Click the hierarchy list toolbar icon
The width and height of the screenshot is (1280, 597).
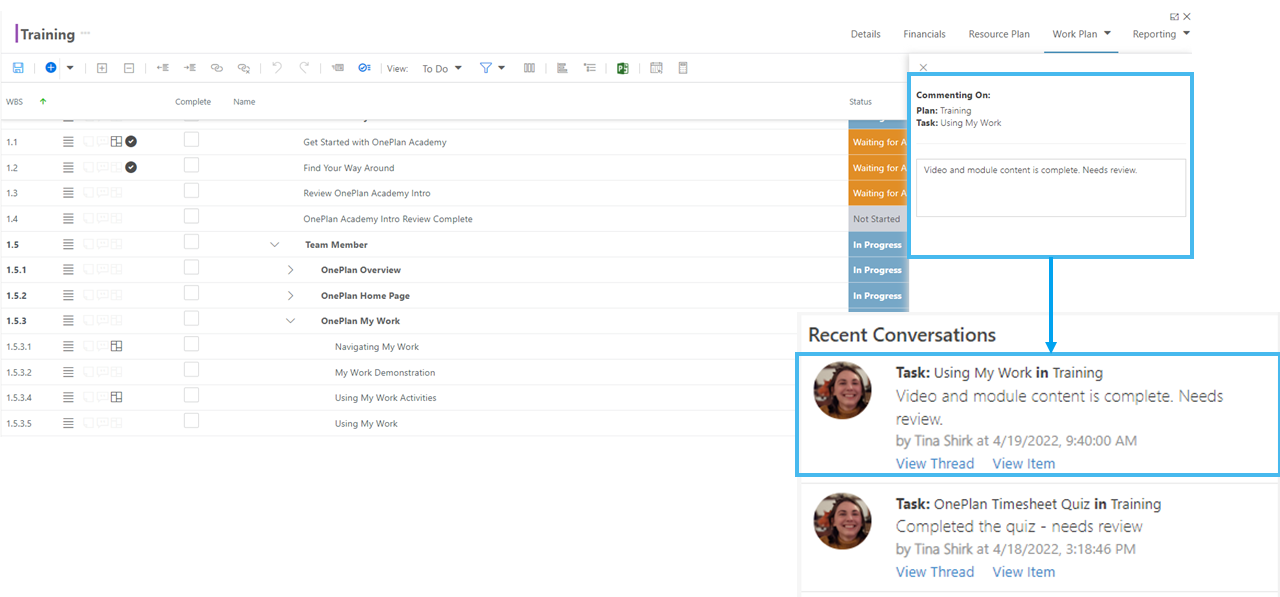pos(590,68)
